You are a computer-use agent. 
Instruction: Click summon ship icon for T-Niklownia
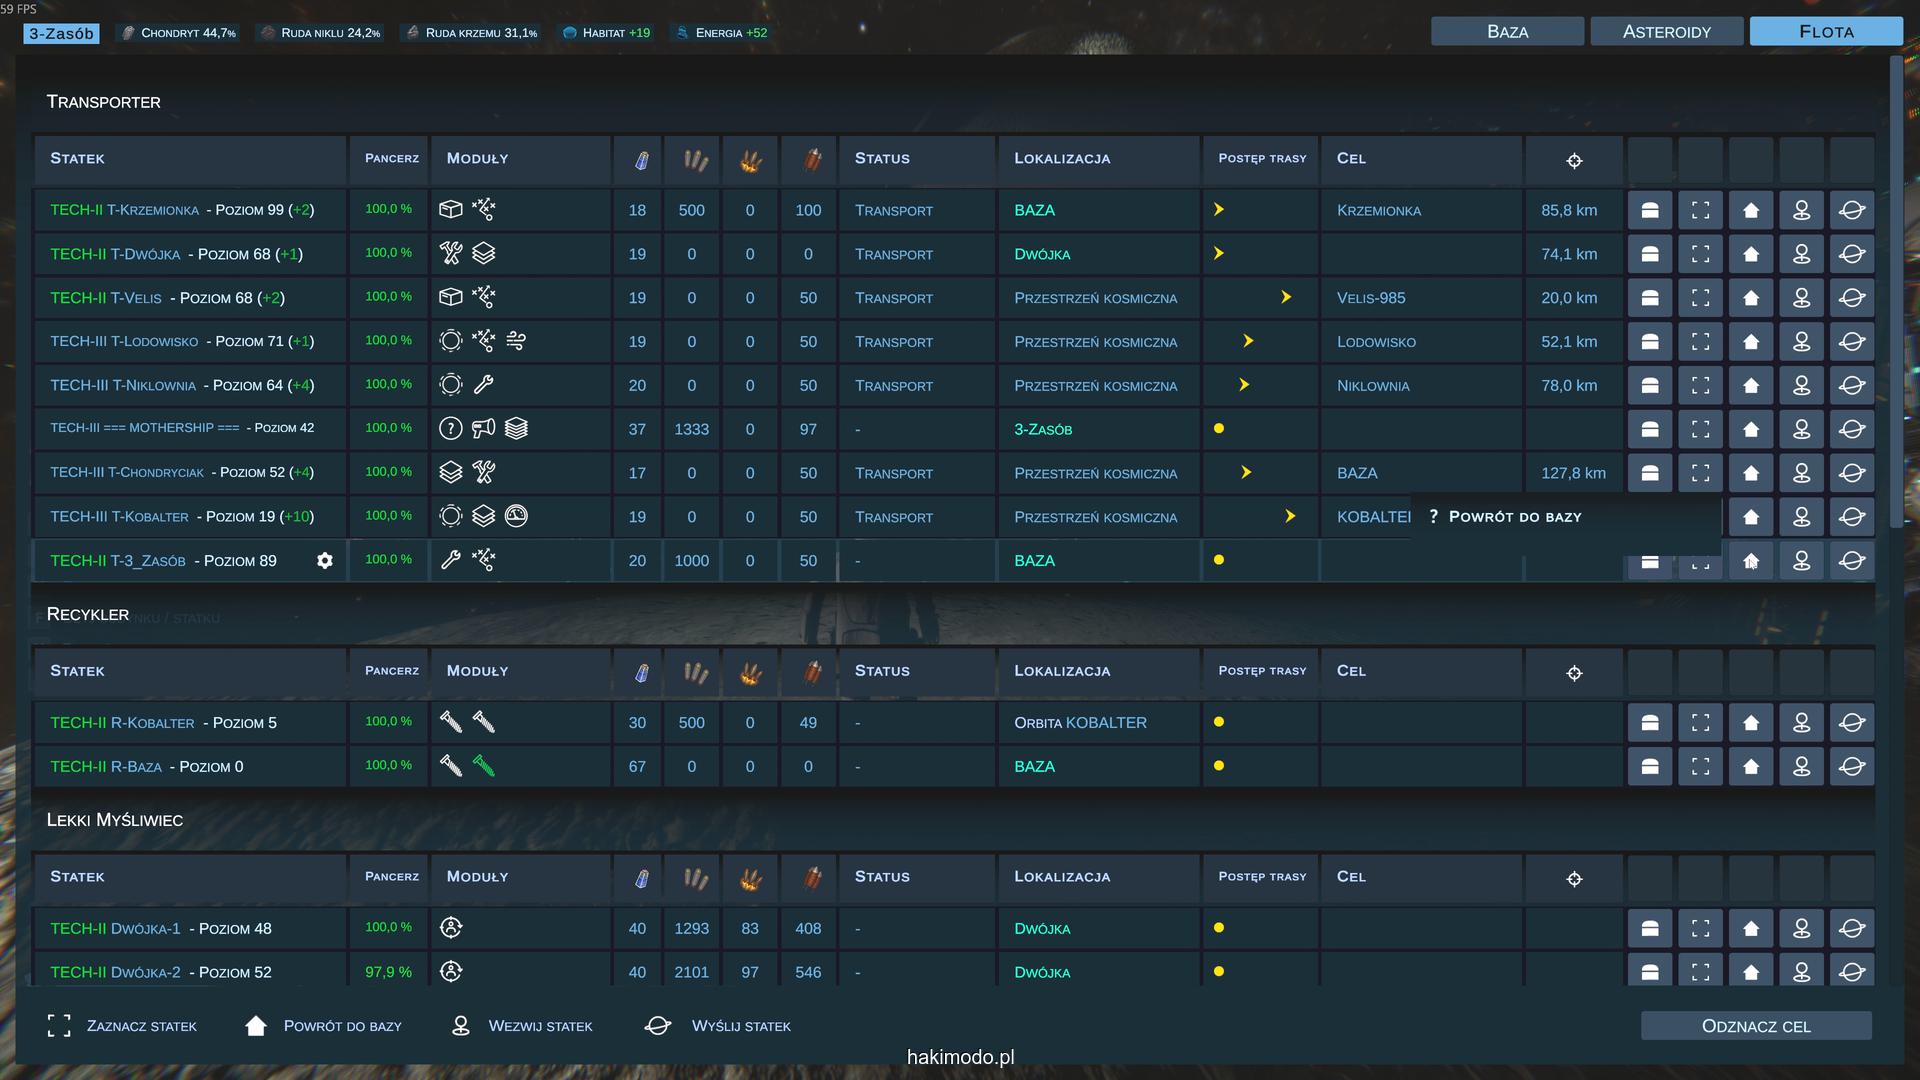(x=1801, y=385)
